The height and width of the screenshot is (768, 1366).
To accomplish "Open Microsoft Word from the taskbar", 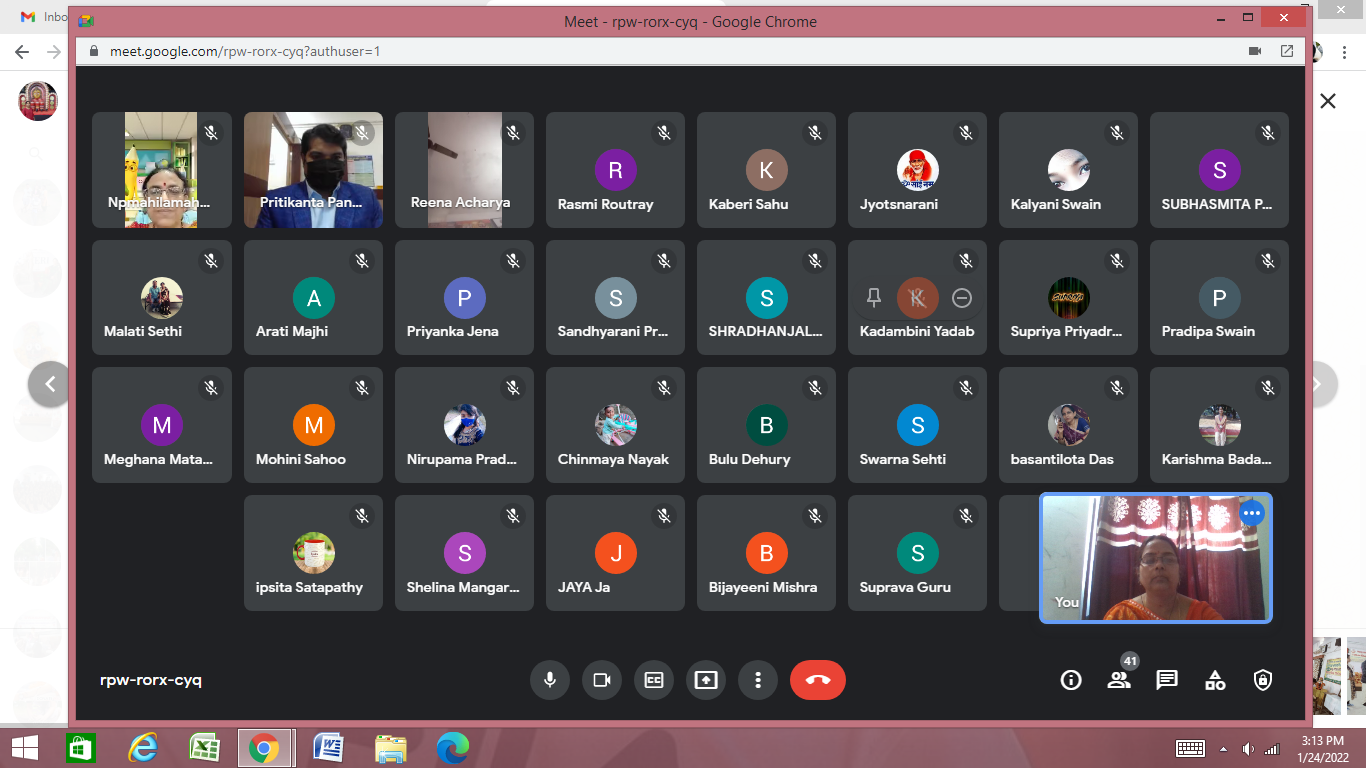I will point(328,748).
